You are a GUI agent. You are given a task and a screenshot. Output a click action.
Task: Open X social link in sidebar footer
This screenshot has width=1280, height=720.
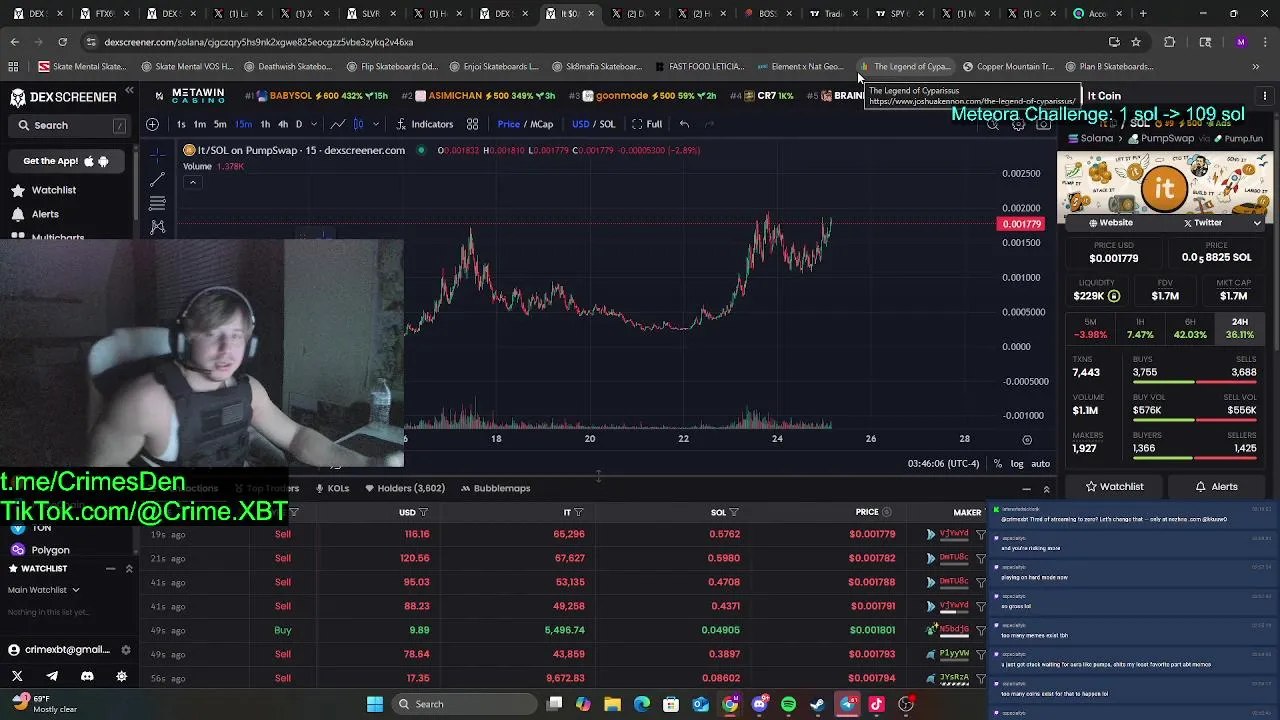[17, 677]
